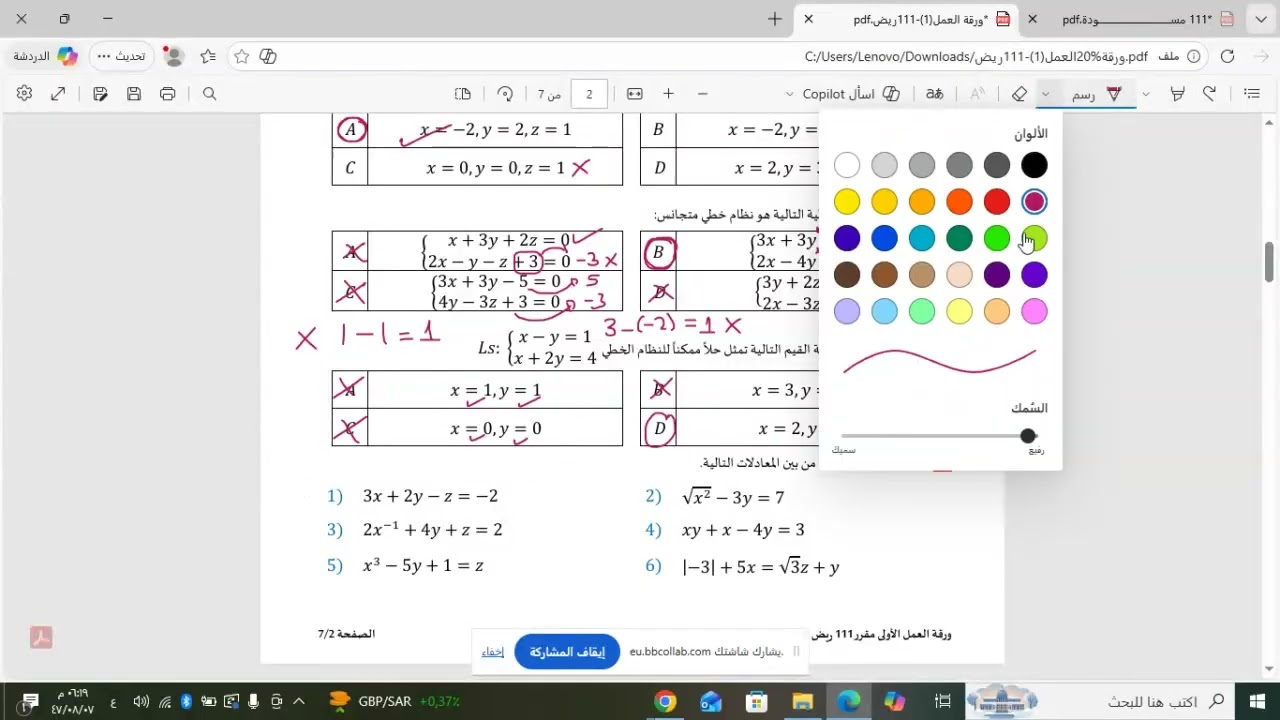
Task: Open the Windows Start menu
Action: 1257,701
